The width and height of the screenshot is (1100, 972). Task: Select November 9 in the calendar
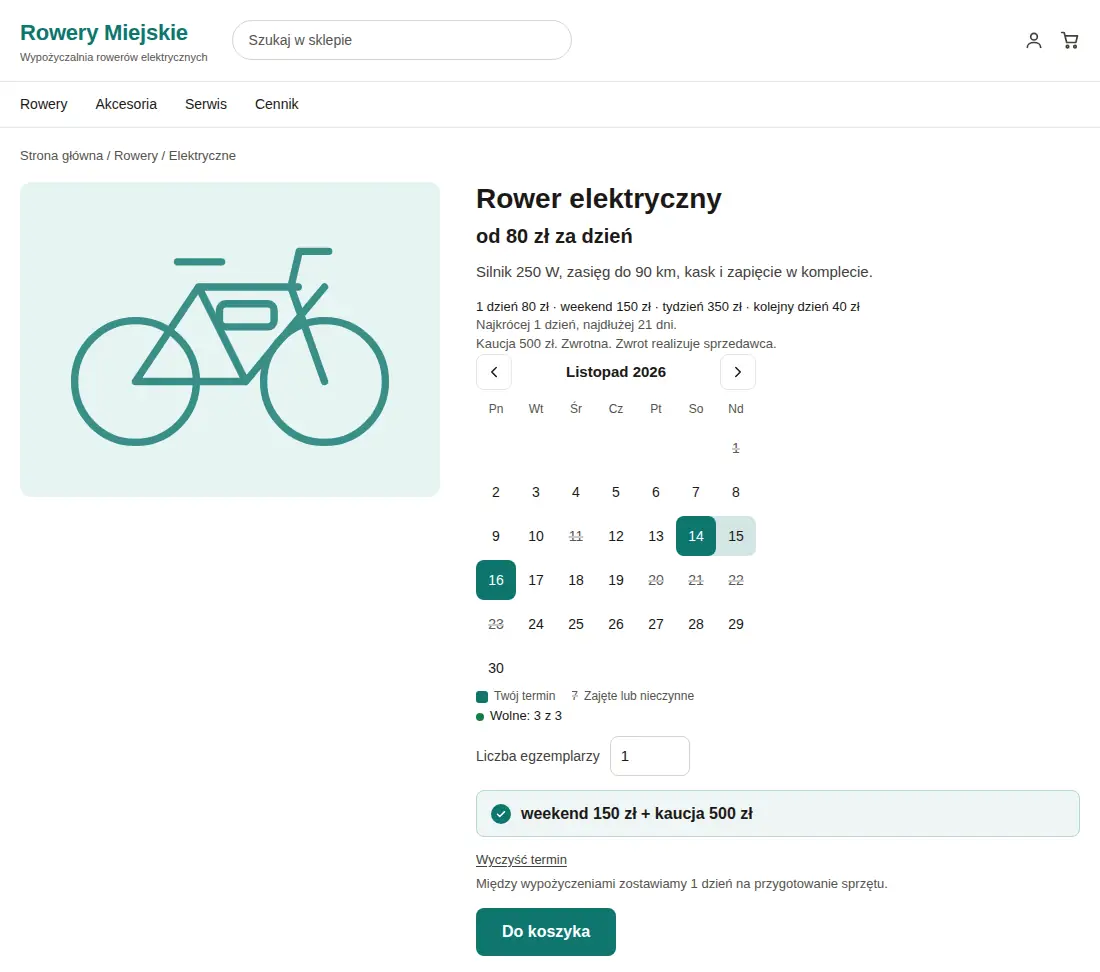click(495, 536)
